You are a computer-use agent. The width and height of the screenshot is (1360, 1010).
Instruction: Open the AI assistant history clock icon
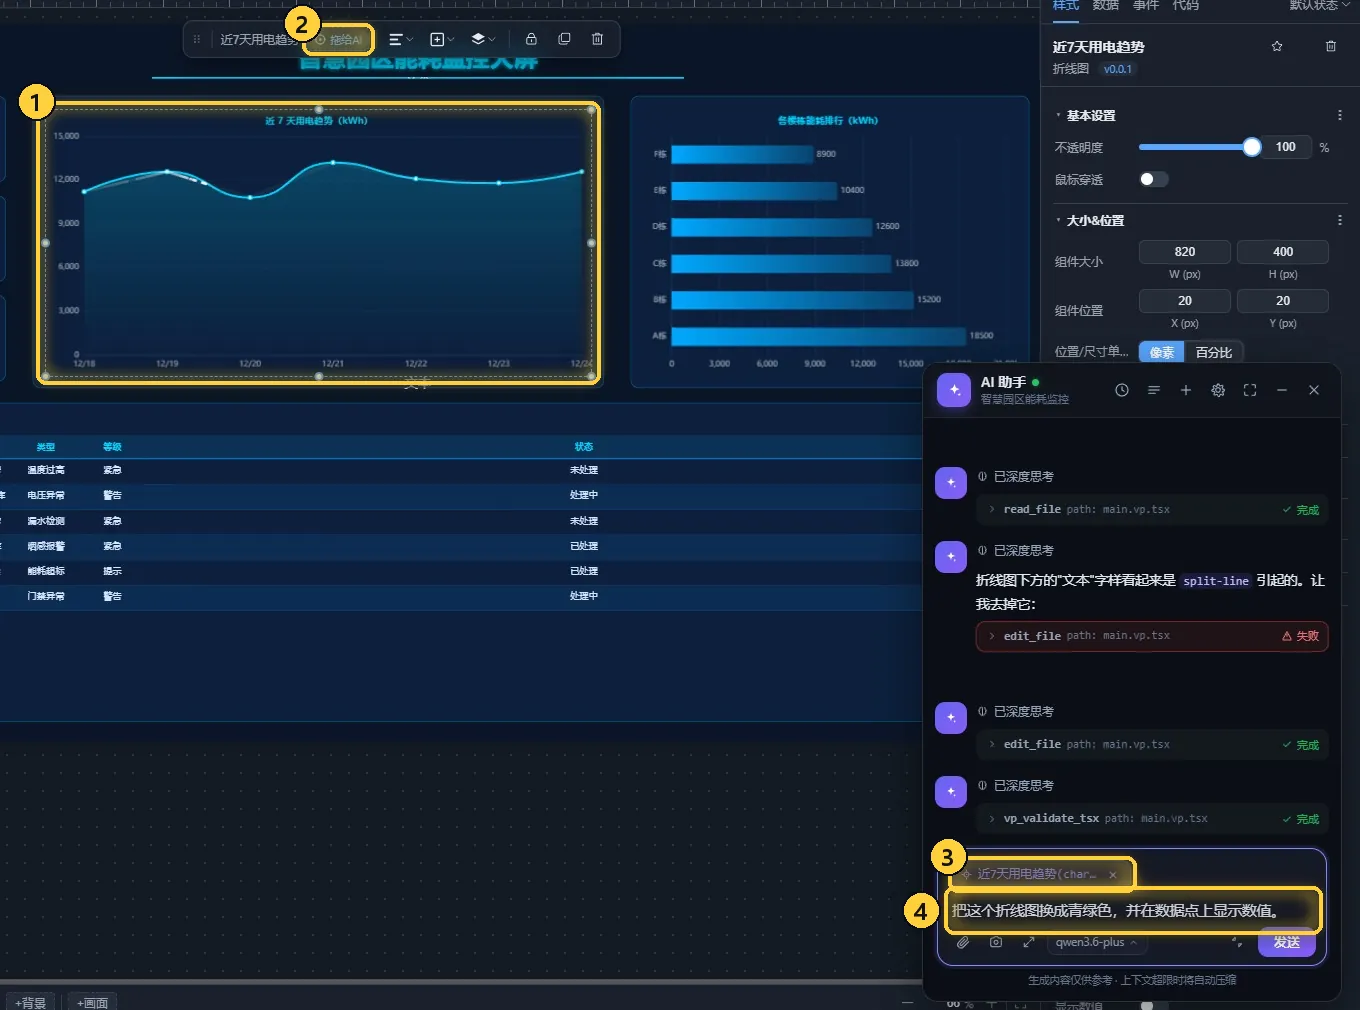[1122, 390]
